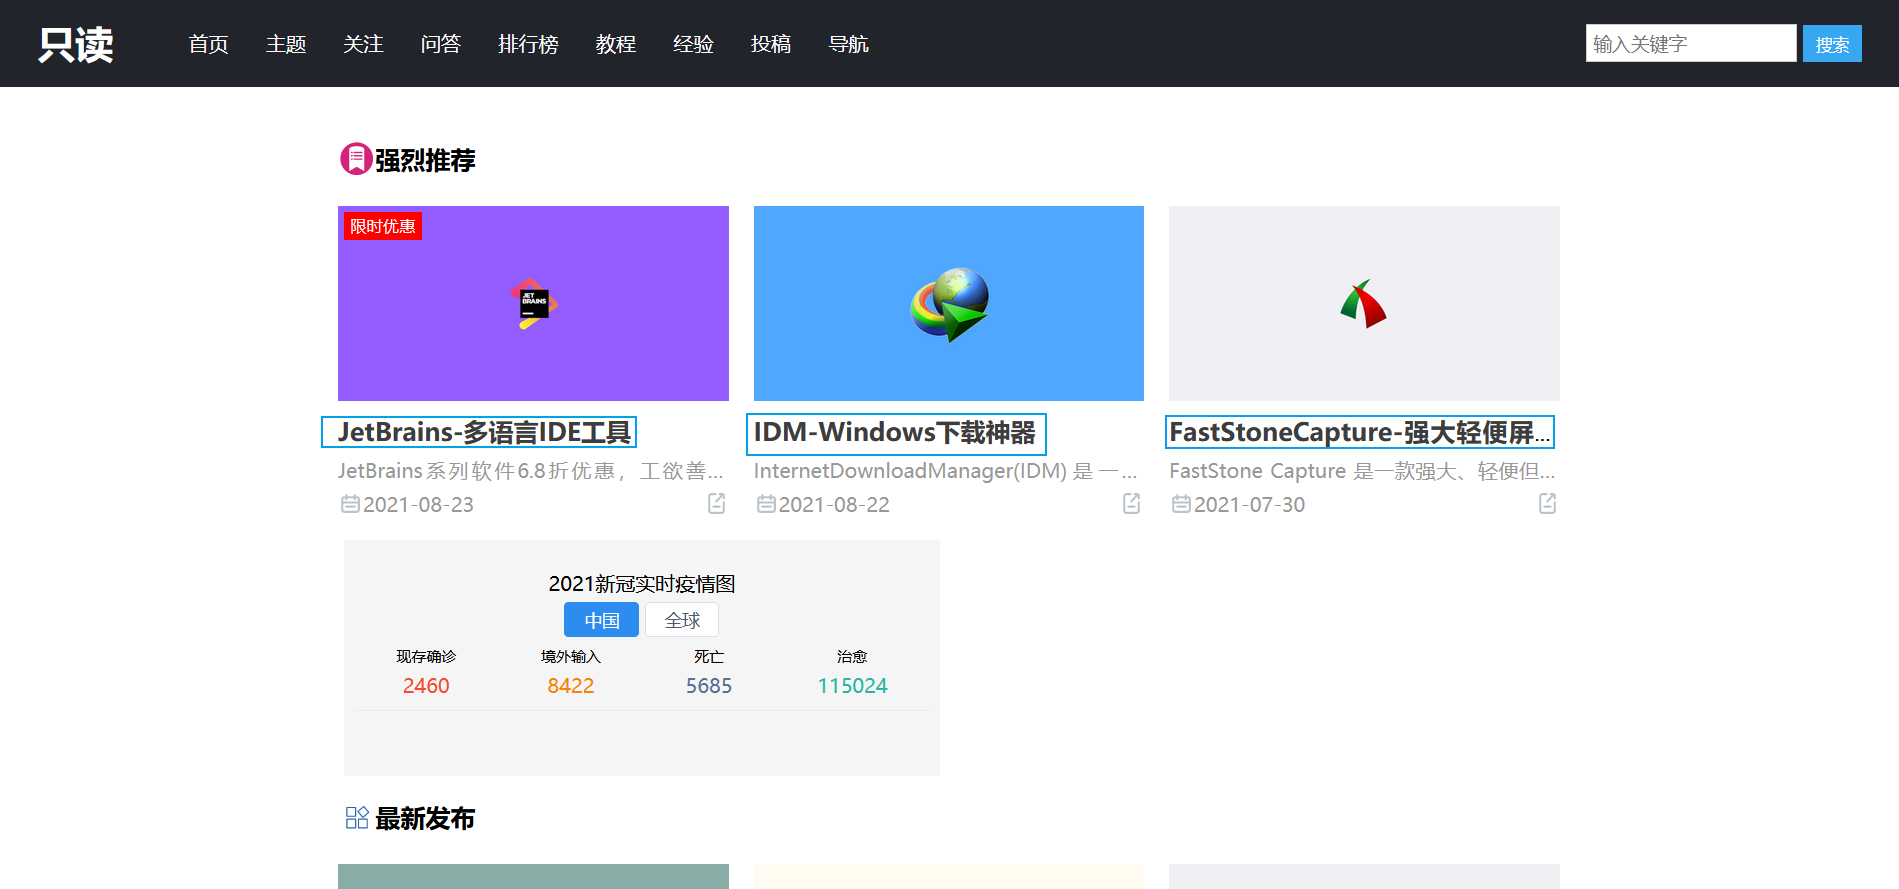Click the date 2021-08-22
The height and width of the screenshot is (889, 1899).
click(x=834, y=505)
